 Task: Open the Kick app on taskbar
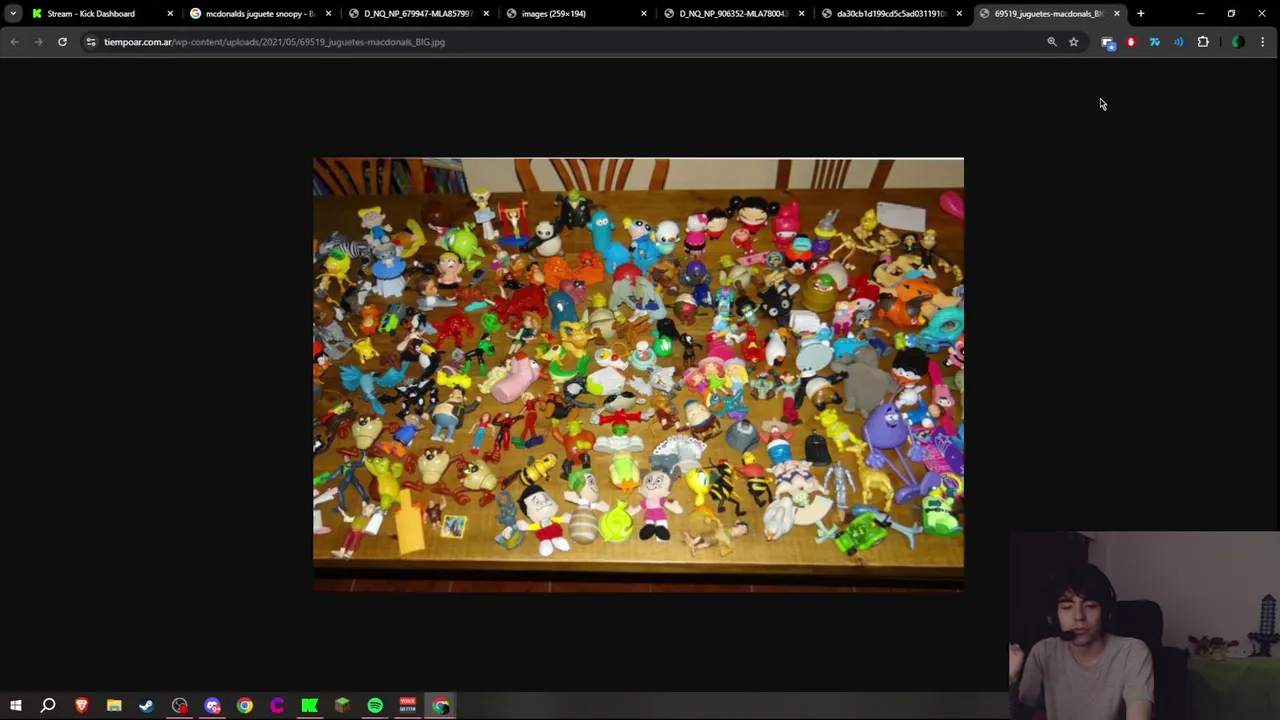click(x=310, y=706)
